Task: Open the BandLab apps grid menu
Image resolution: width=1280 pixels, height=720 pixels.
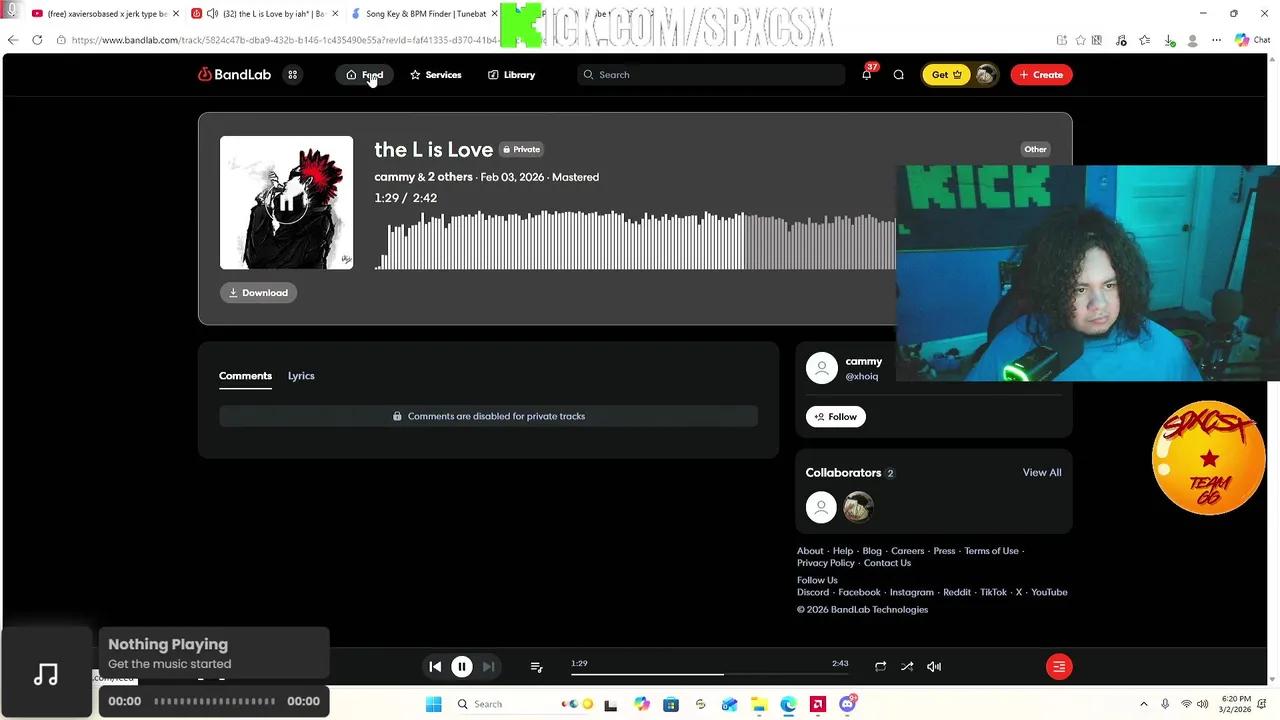Action: click(x=293, y=75)
